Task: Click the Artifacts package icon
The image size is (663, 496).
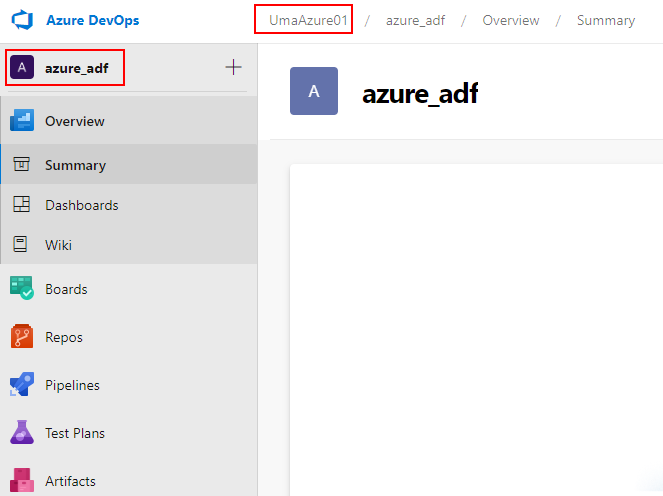Action: click(x=22, y=480)
